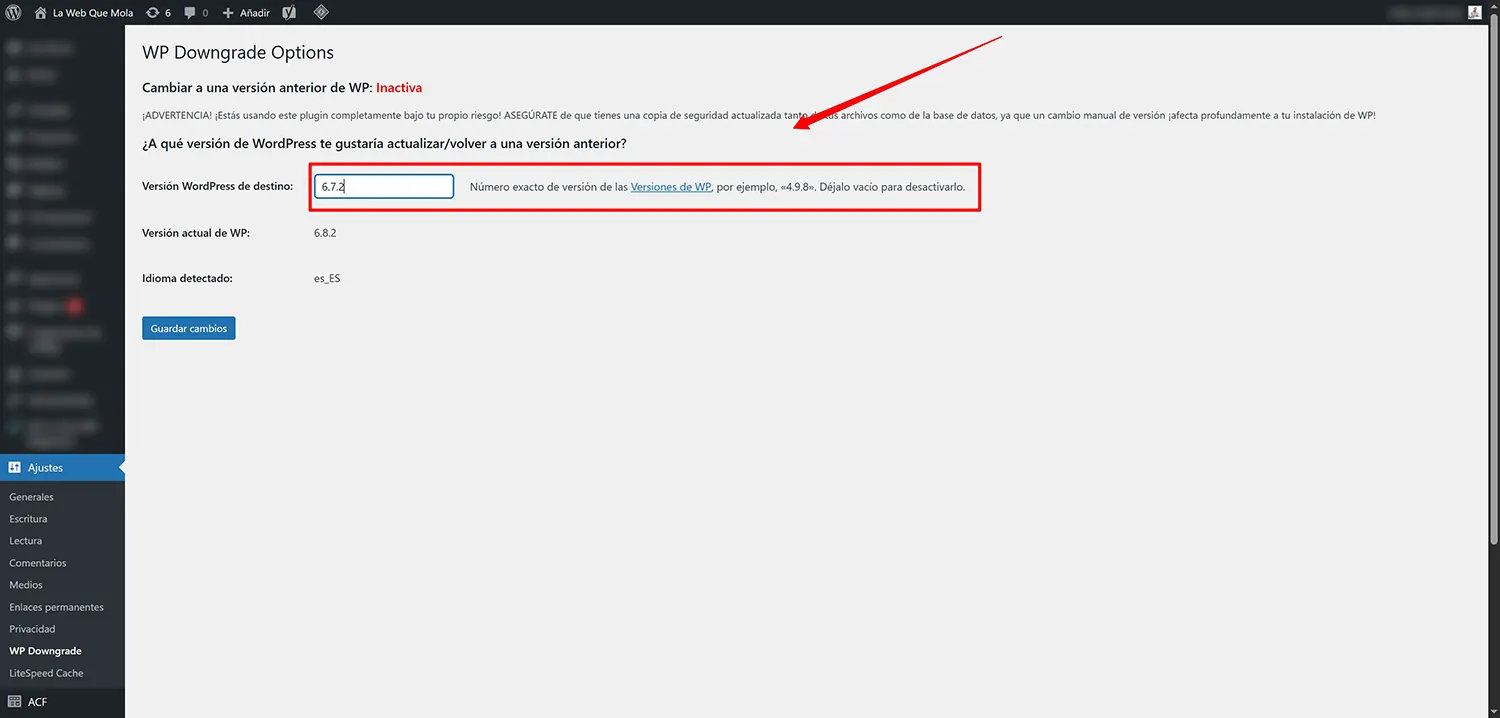Open the Comentarios settings page
Screen dimensions: 1500x718
[x=38, y=562]
